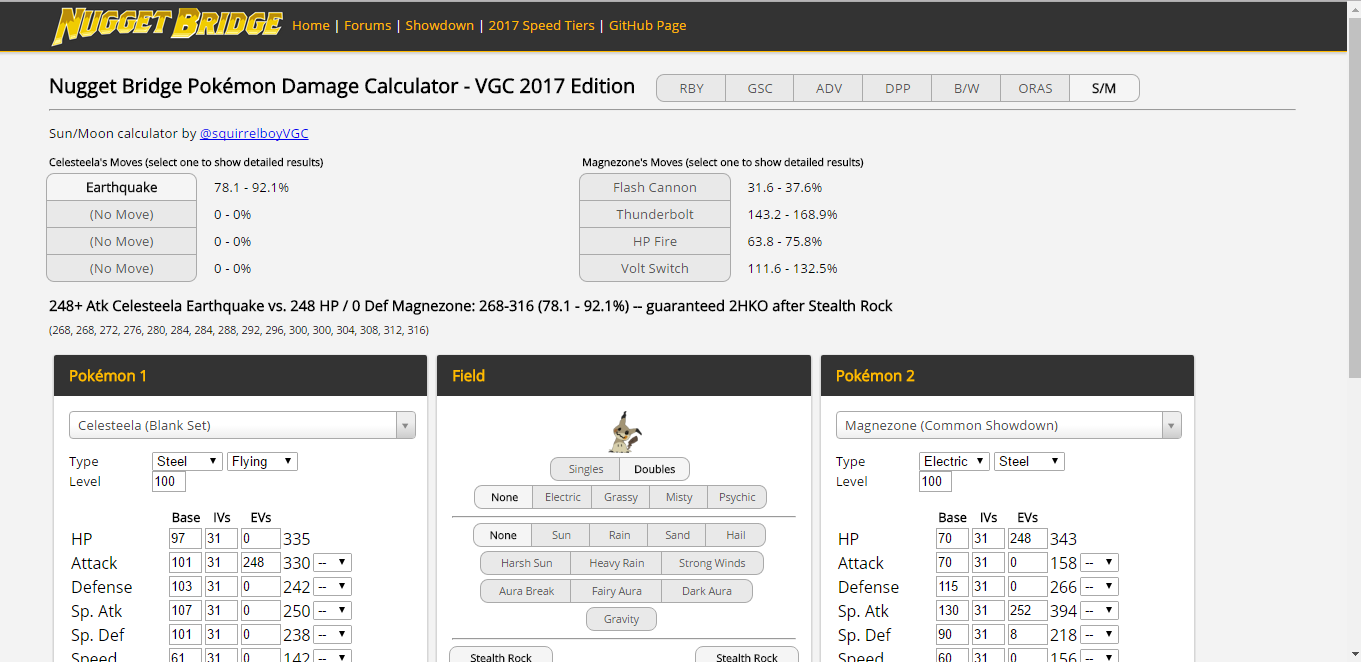Viewport: 1361px width, 662px height.
Task: Open Celesteela (Blank Set) Pokémon dropdown
Action: tap(241, 425)
